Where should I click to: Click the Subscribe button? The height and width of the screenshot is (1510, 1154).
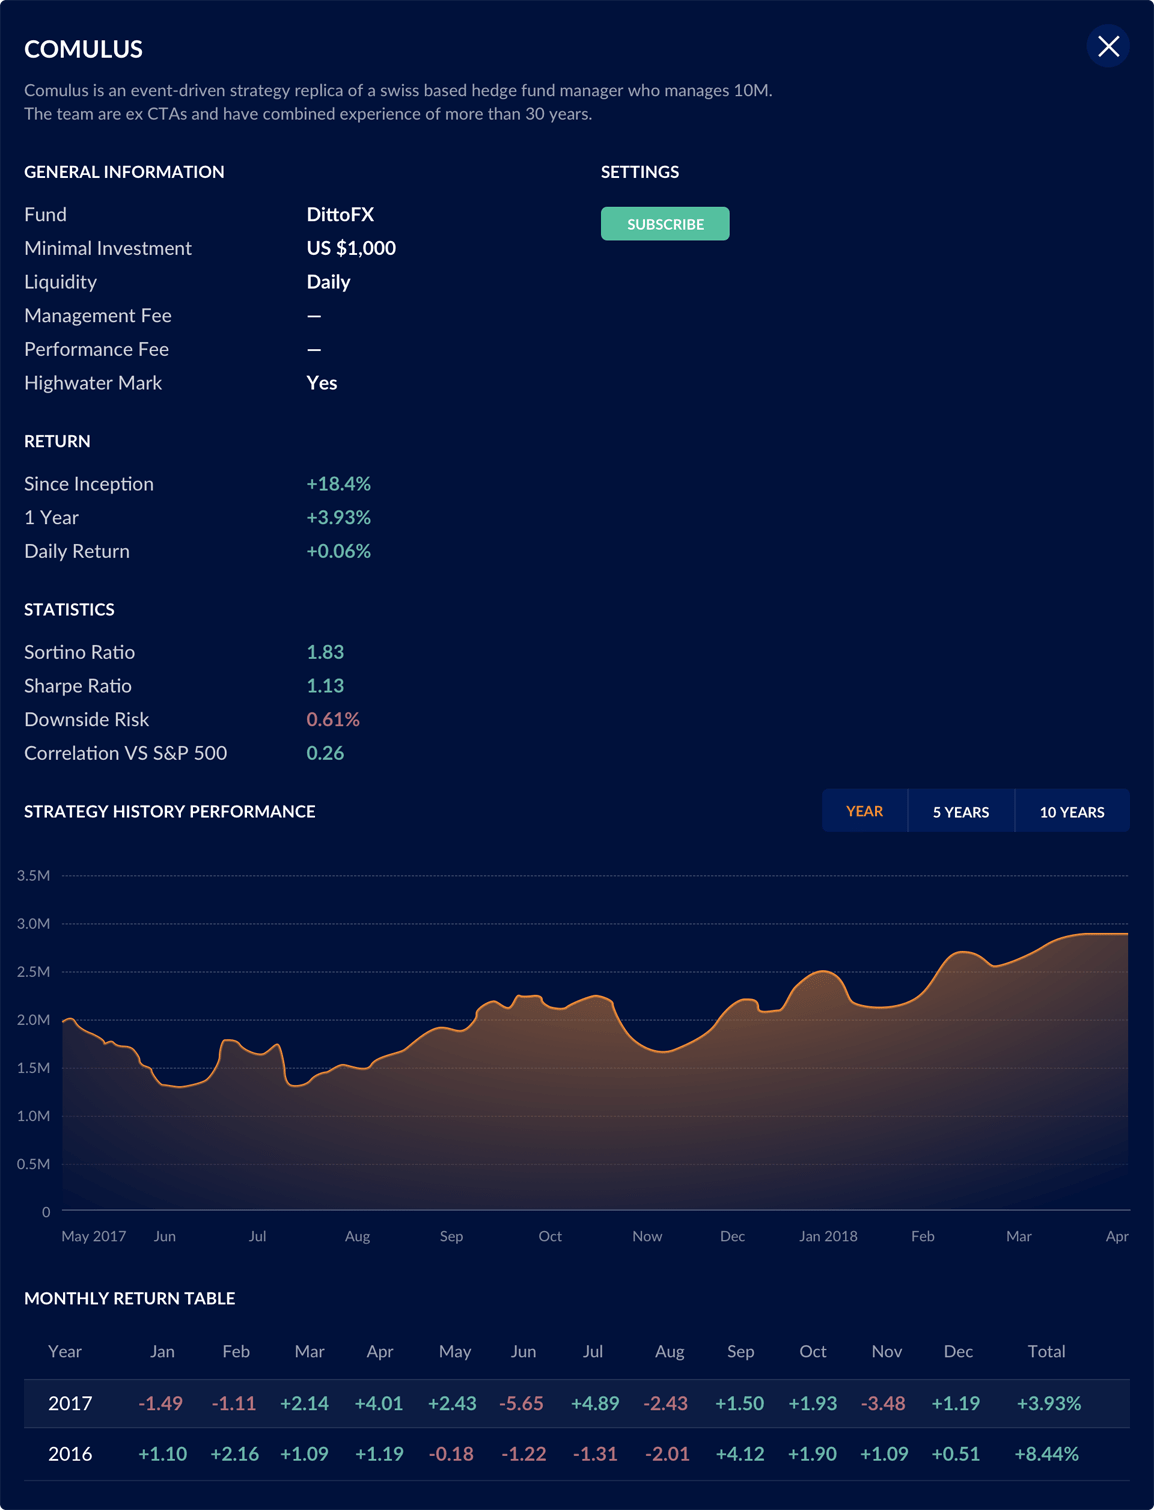(x=665, y=224)
